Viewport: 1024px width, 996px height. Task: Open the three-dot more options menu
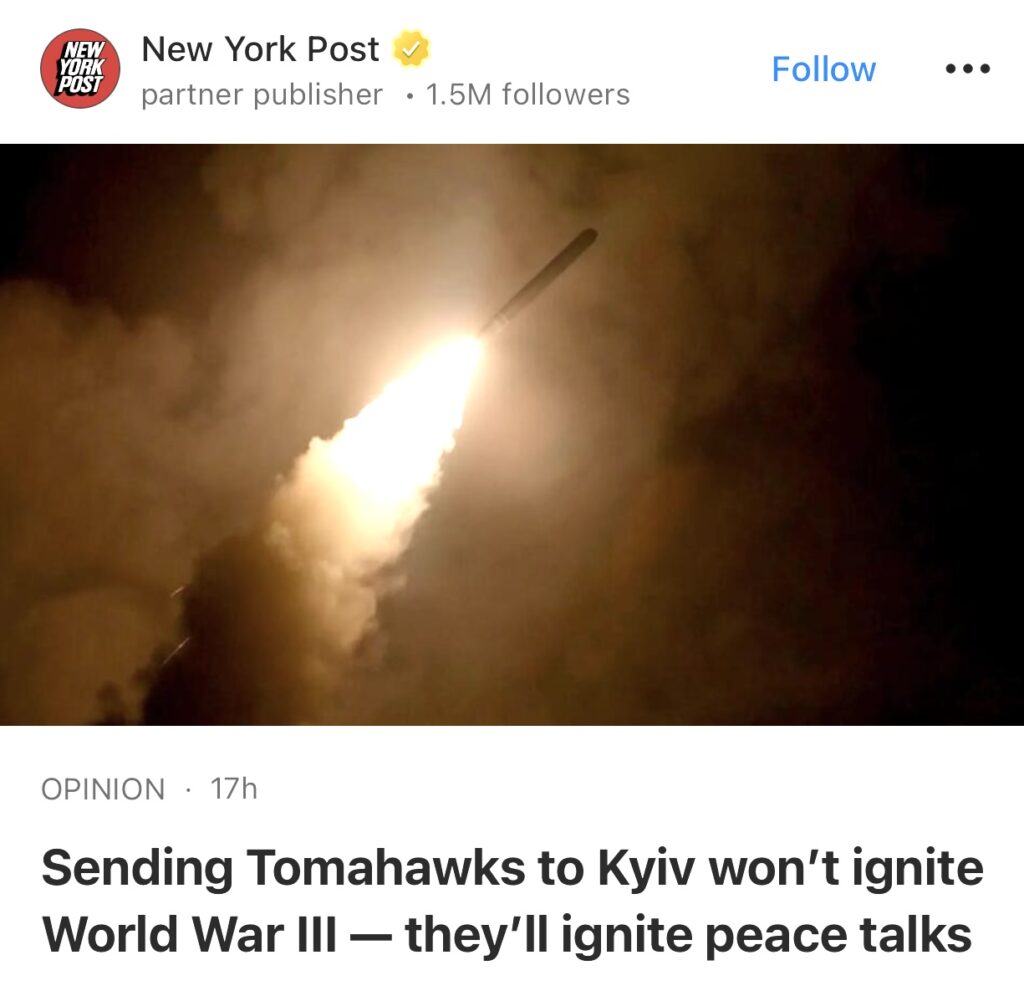click(x=968, y=68)
